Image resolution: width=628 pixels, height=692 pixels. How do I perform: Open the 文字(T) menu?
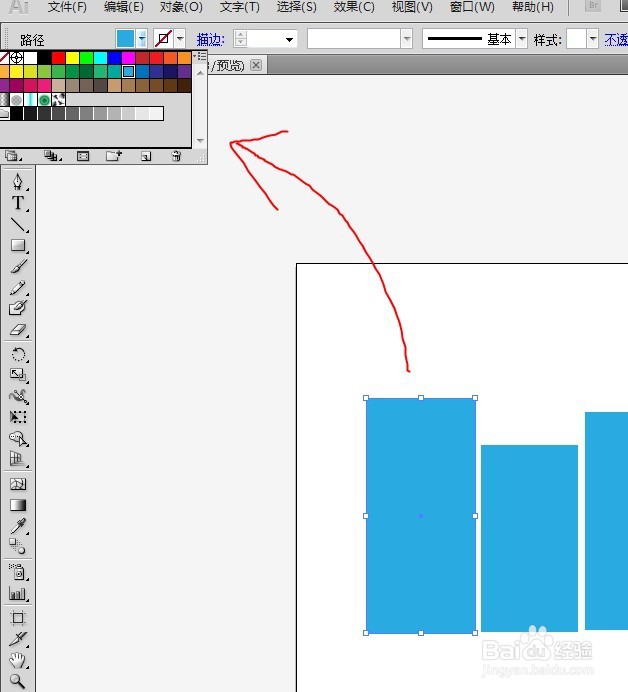coord(240,7)
